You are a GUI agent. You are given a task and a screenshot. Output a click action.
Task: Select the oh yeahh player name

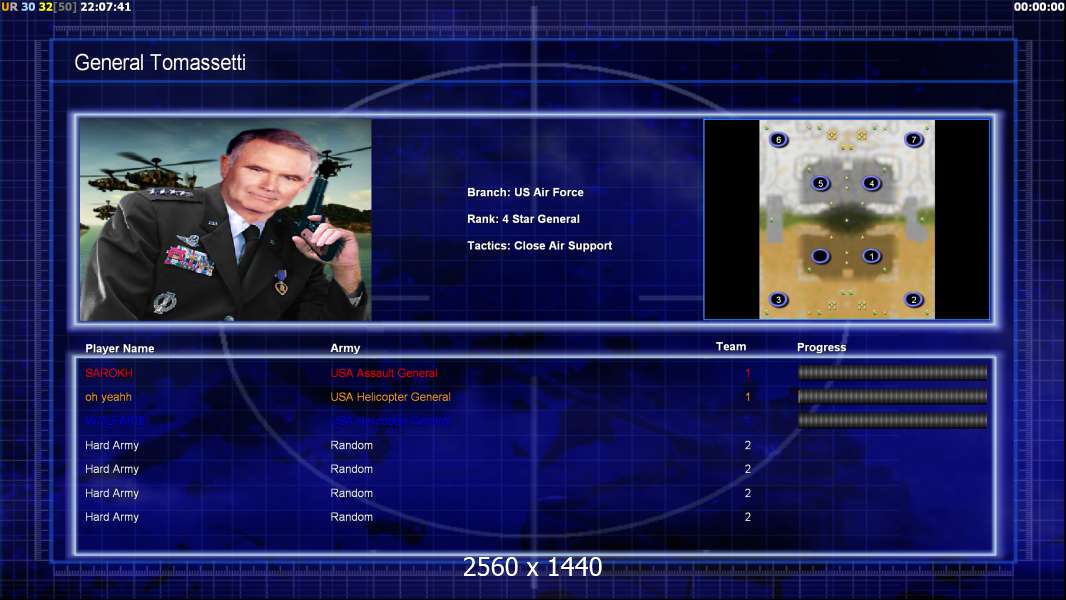pos(108,397)
